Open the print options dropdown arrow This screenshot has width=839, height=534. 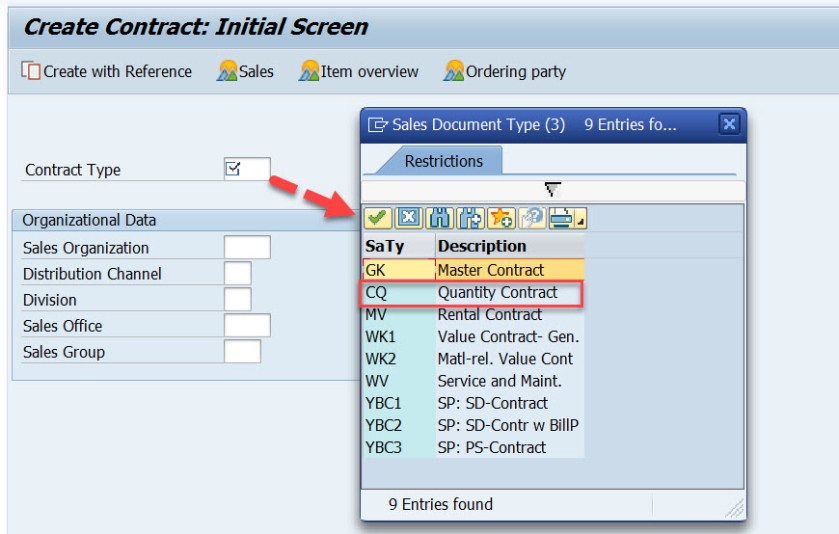[x=581, y=218]
